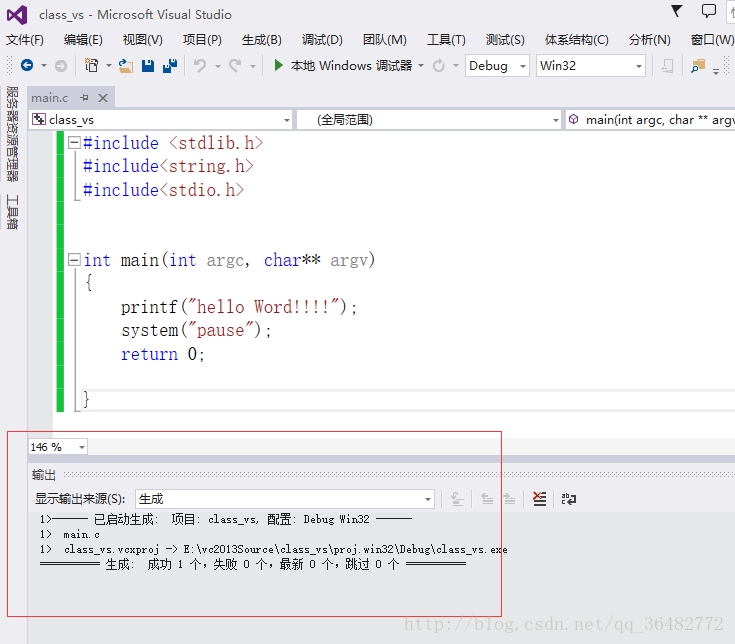735x644 pixels.
Task: Click the Open File folder icon
Action: coord(125,66)
